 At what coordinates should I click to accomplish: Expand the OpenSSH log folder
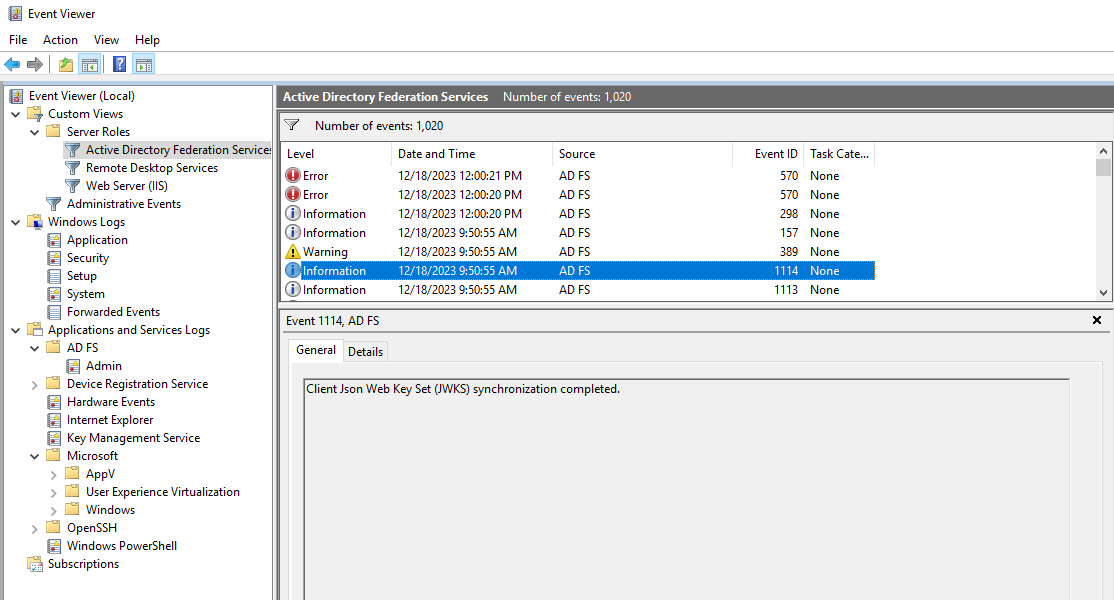click(35, 528)
